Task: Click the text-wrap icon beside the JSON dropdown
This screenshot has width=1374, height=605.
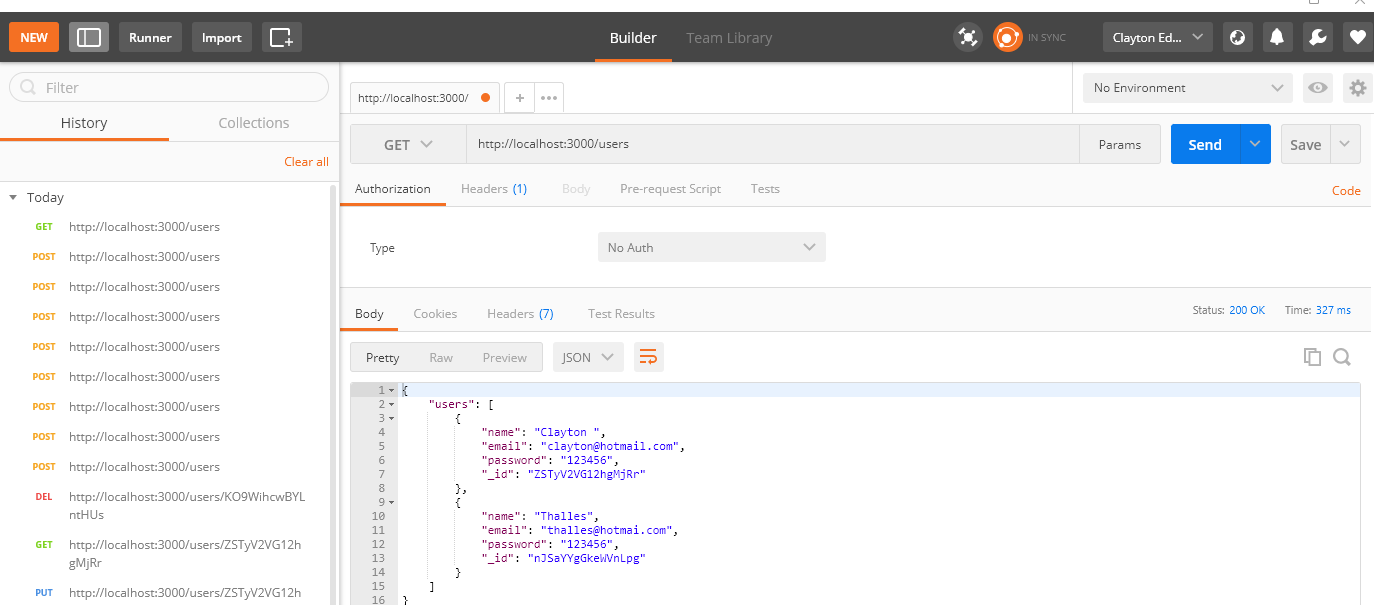Action: tap(648, 356)
